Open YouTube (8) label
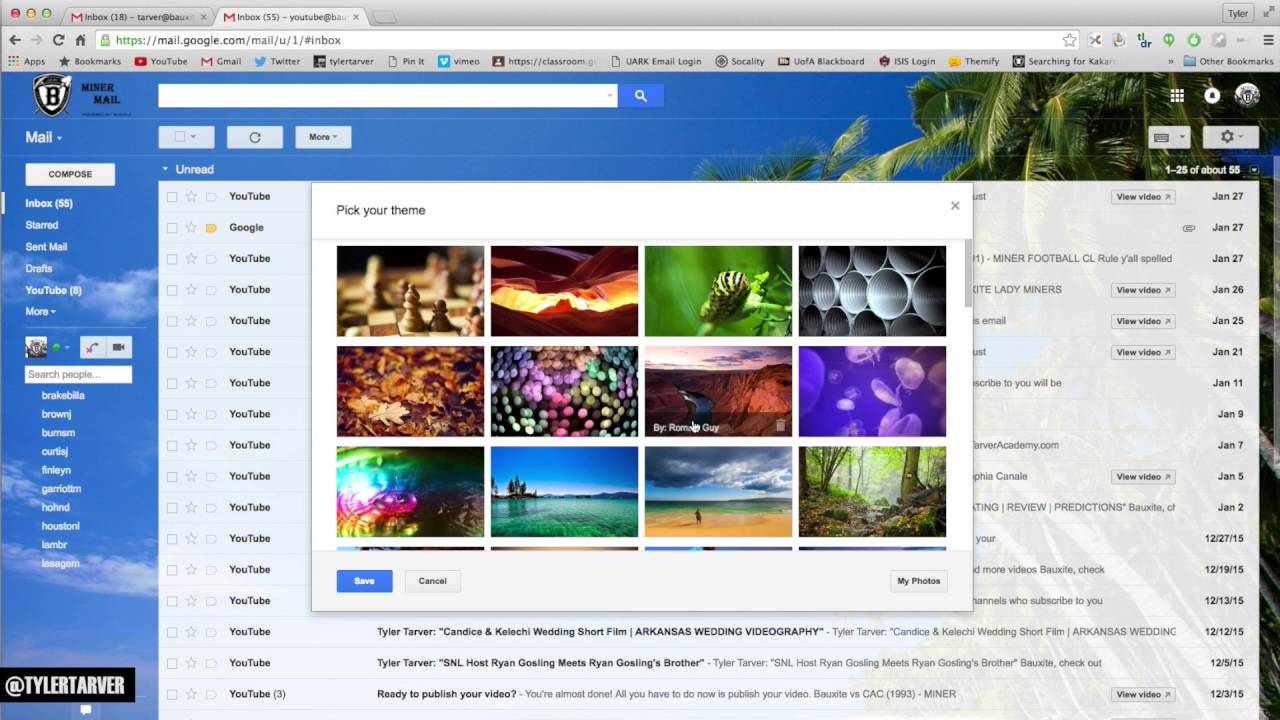 point(53,291)
